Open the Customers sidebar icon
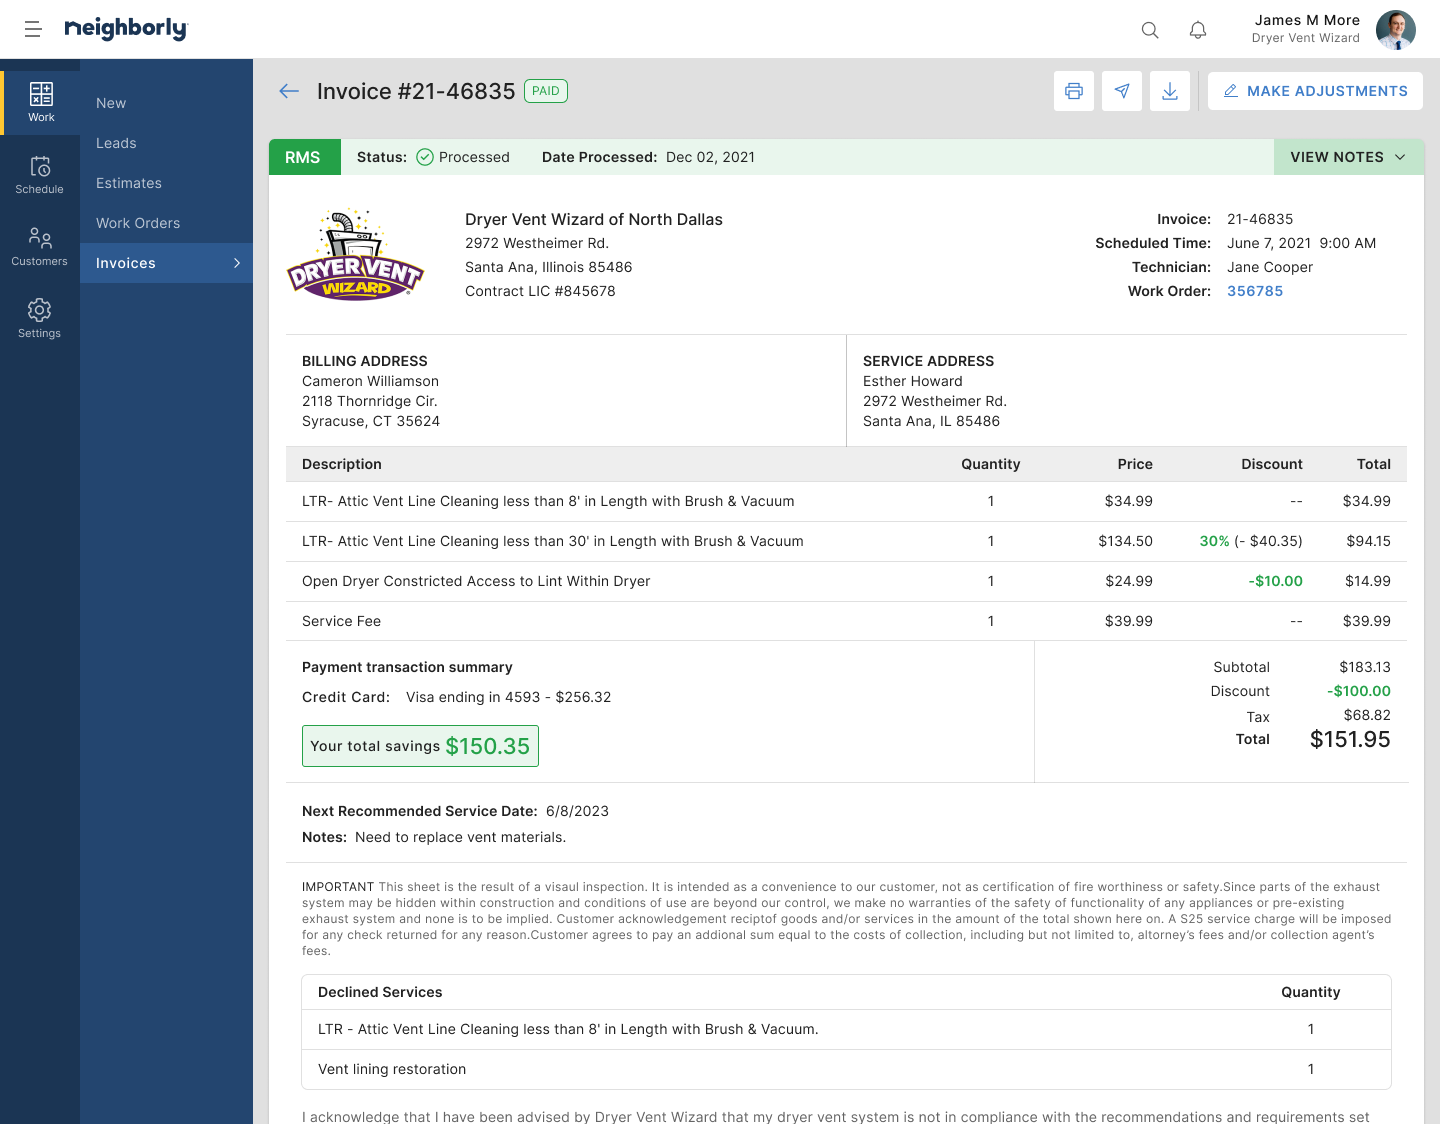Screen dimensions: 1440x1124 [40, 247]
